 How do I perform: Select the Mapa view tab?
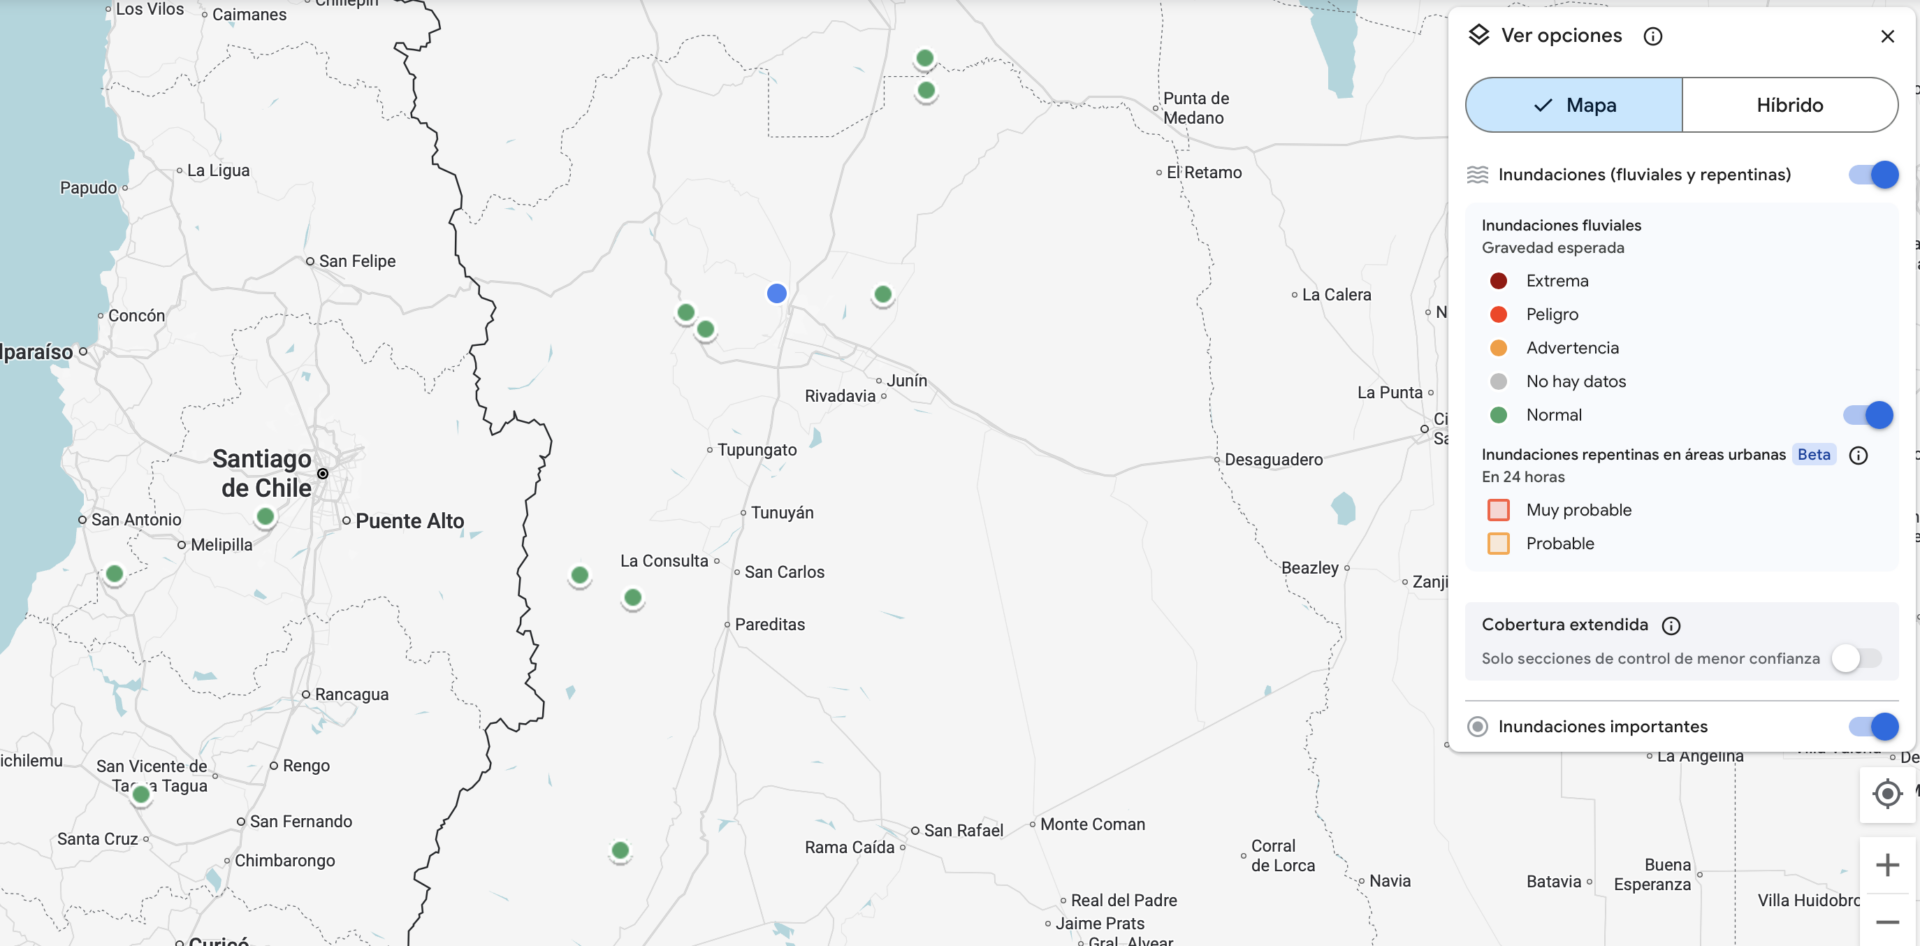pyautogui.click(x=1574, y=105)
